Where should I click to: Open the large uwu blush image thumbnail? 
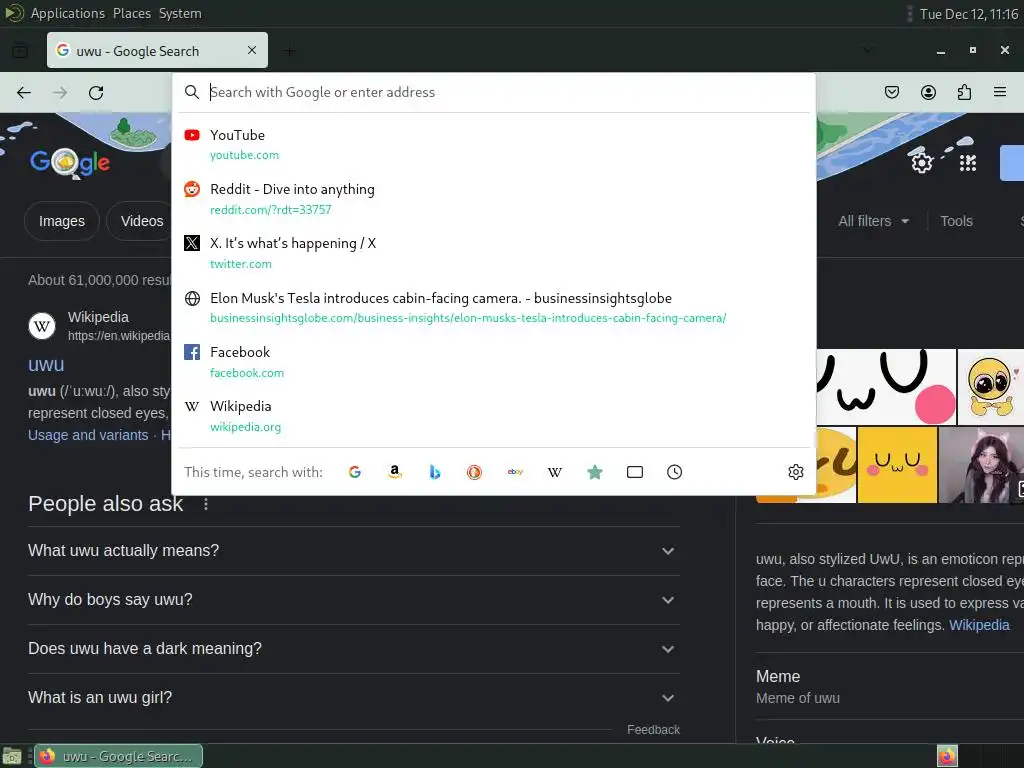tap(886, 387)
